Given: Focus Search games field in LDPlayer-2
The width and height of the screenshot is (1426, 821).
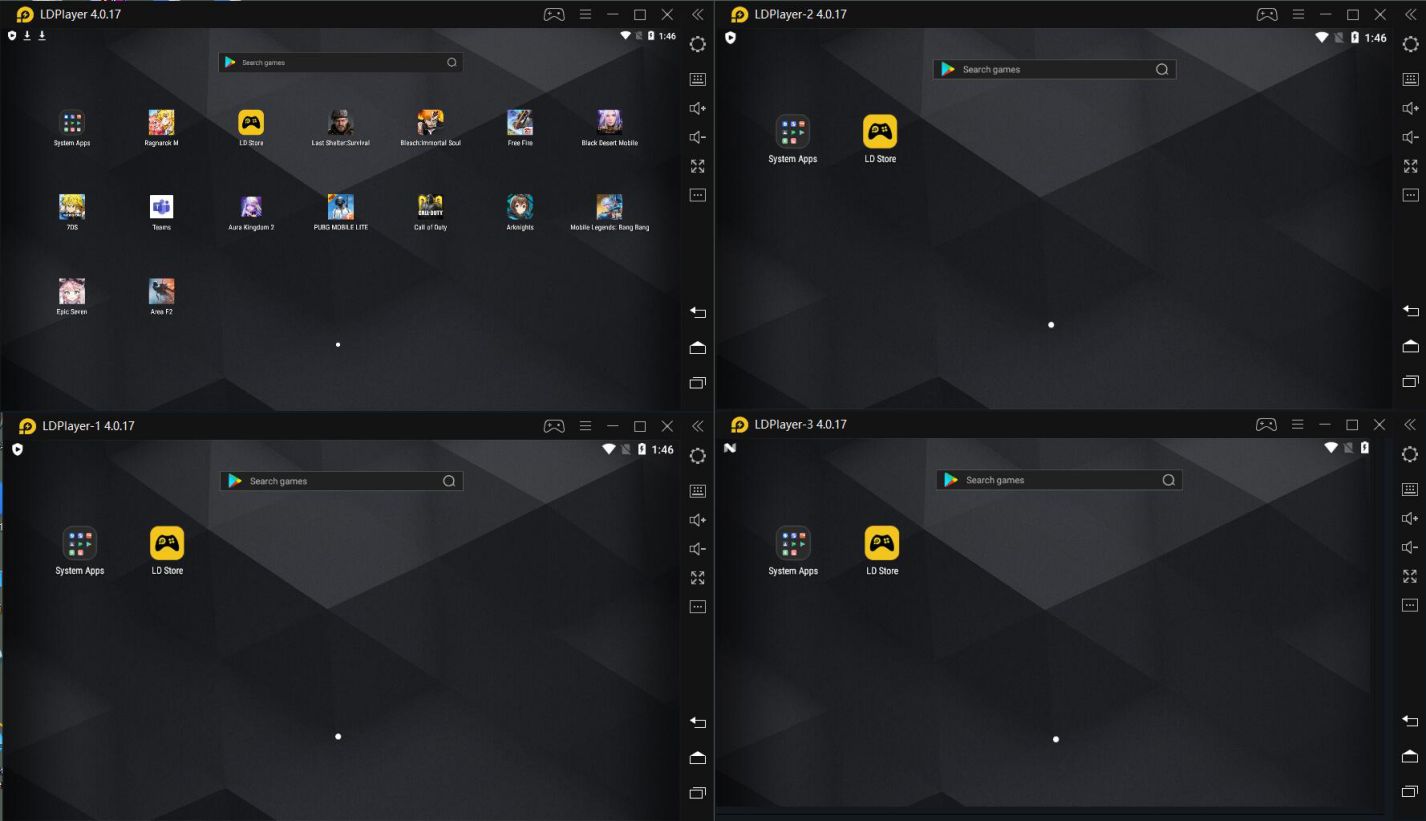Looking at the screenshot, I should pos(1054,69).
